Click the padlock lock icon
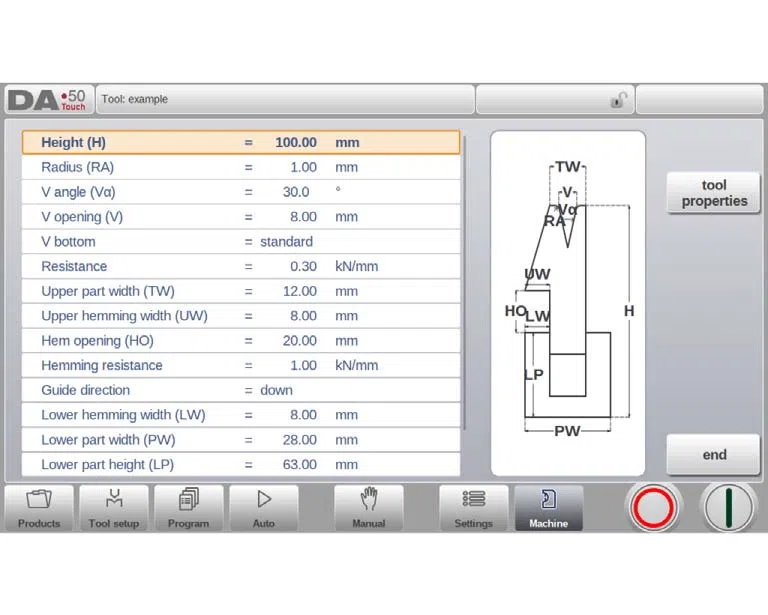The height and width of the screenshot is (615, 768). (x=619, y=100)
